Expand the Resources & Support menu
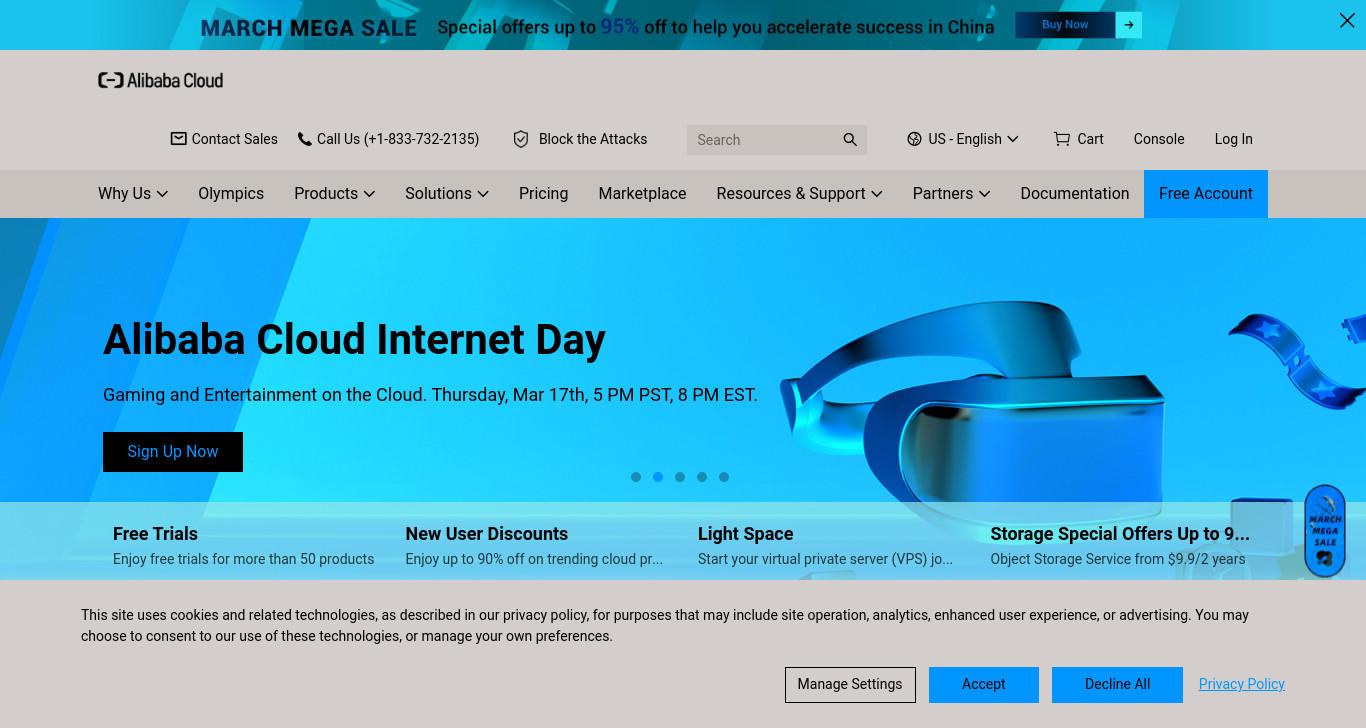1366x728 pixels. pos(799,194)
